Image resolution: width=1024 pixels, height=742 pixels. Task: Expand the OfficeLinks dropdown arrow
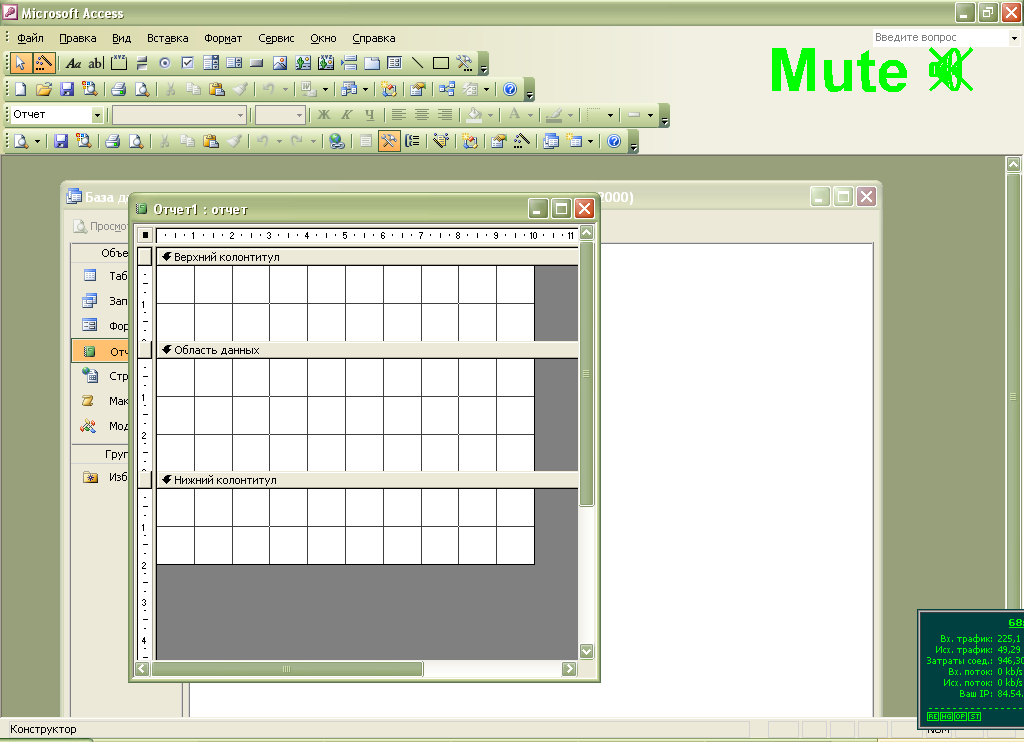tap(325, 89)
